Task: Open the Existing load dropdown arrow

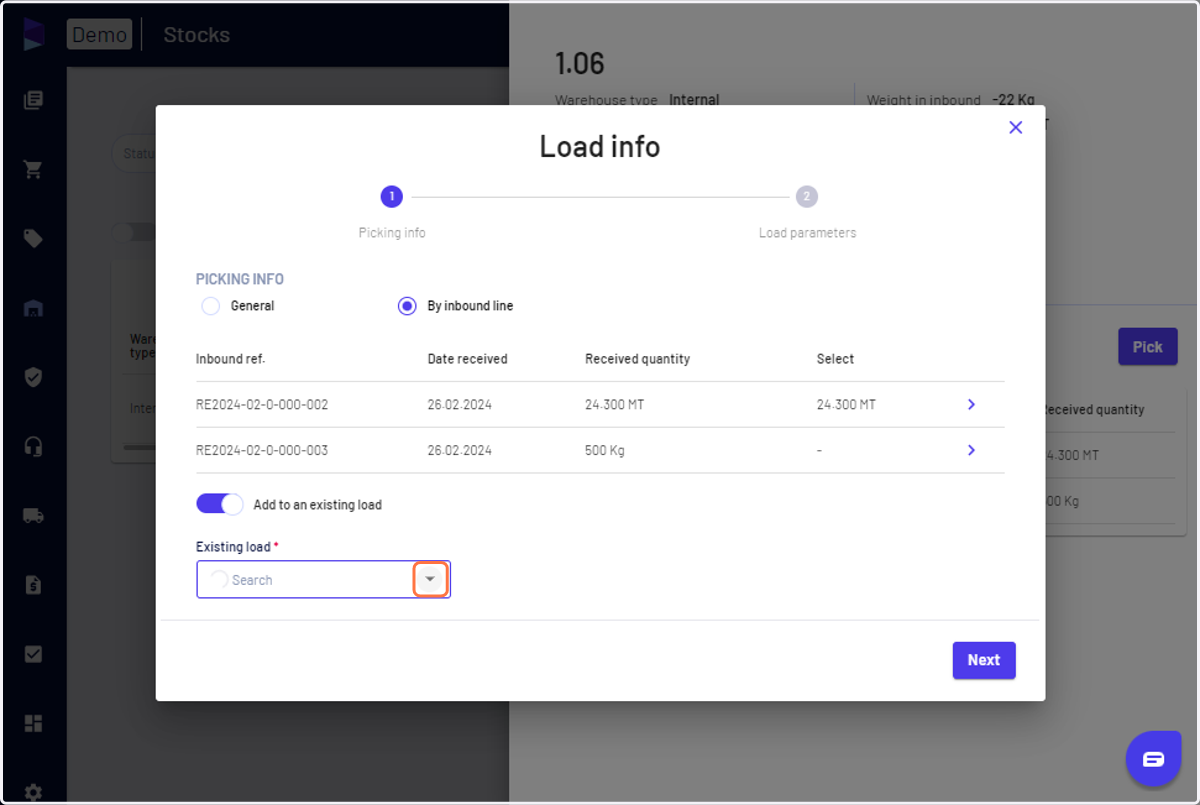Action: pyautogui.click(x=430, y=579)
